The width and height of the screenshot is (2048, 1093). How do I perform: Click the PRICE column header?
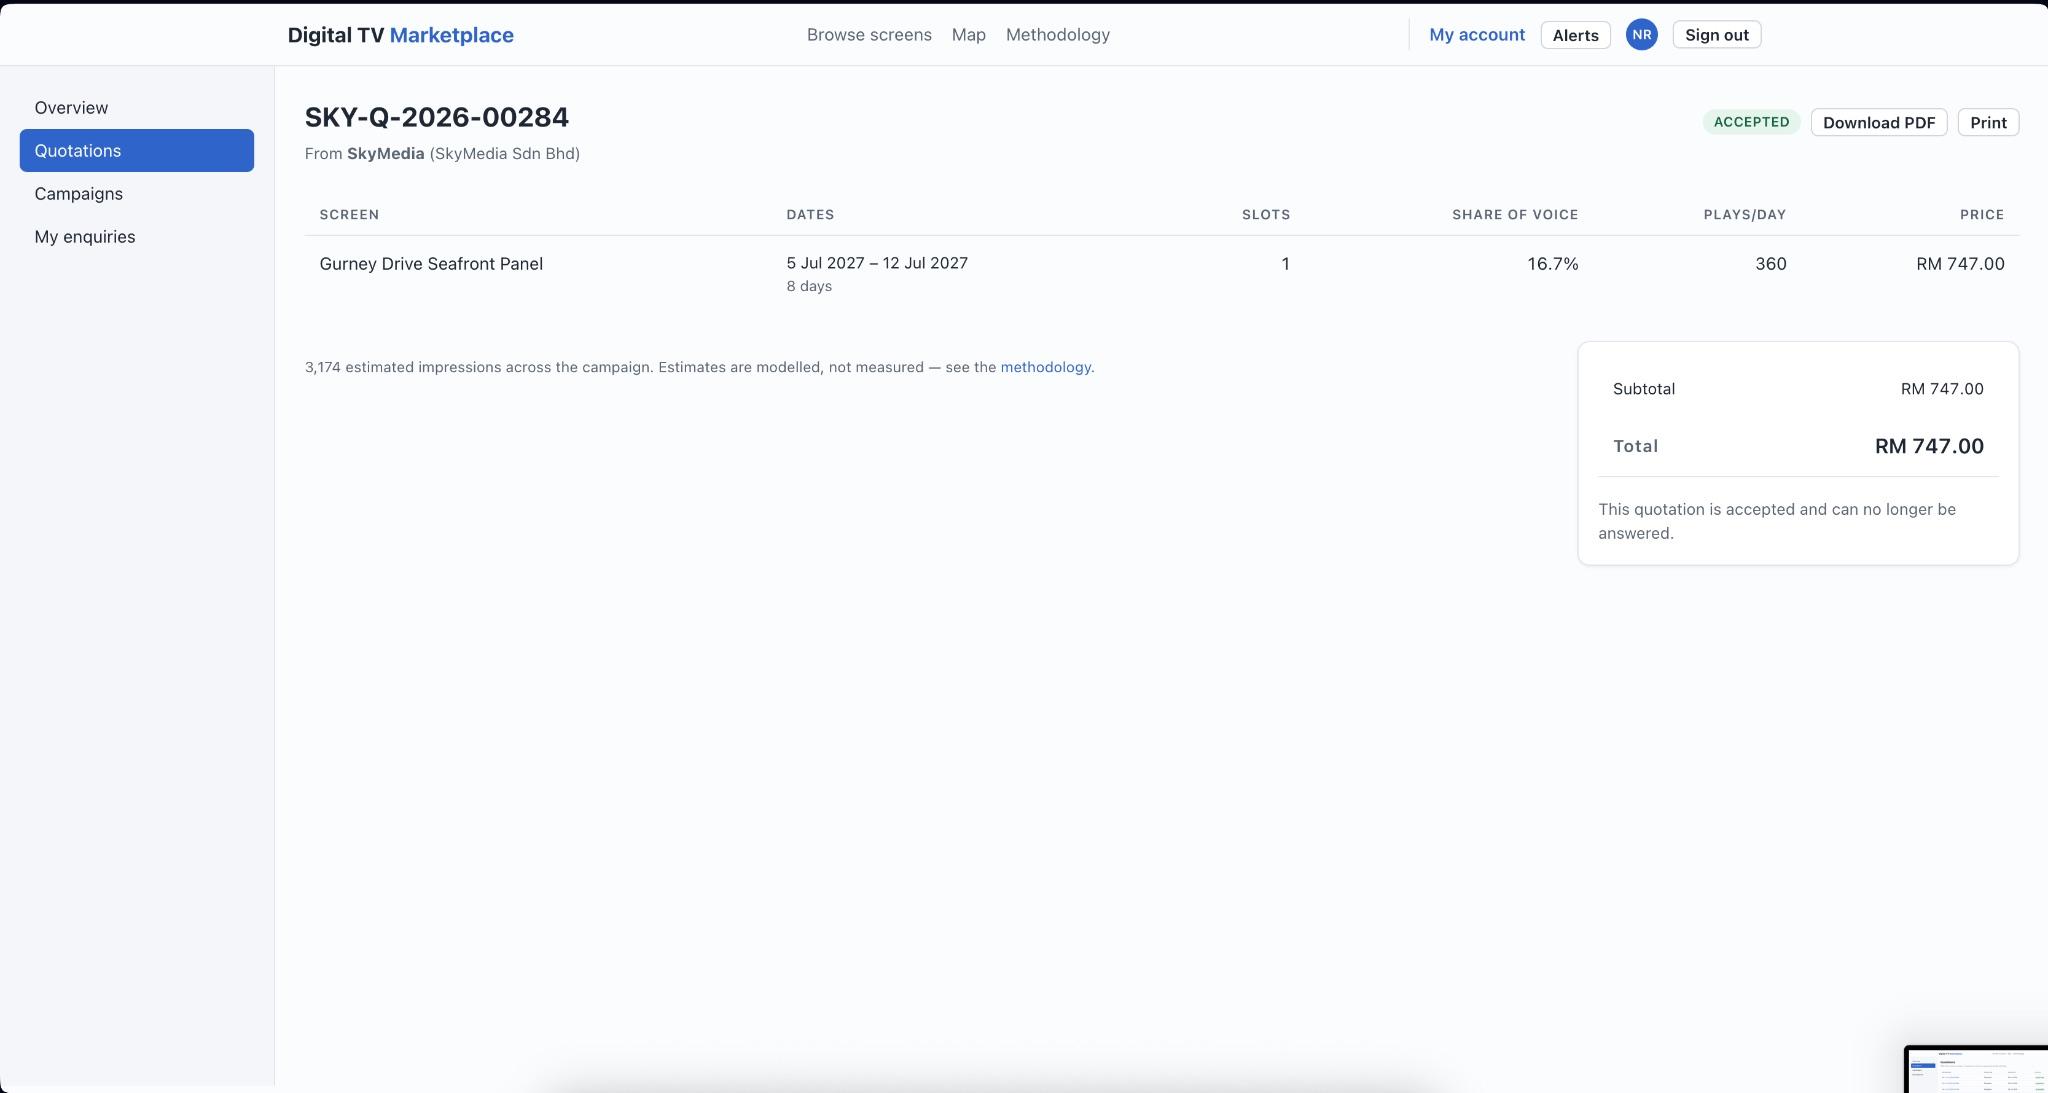[x=1981, y=215]
